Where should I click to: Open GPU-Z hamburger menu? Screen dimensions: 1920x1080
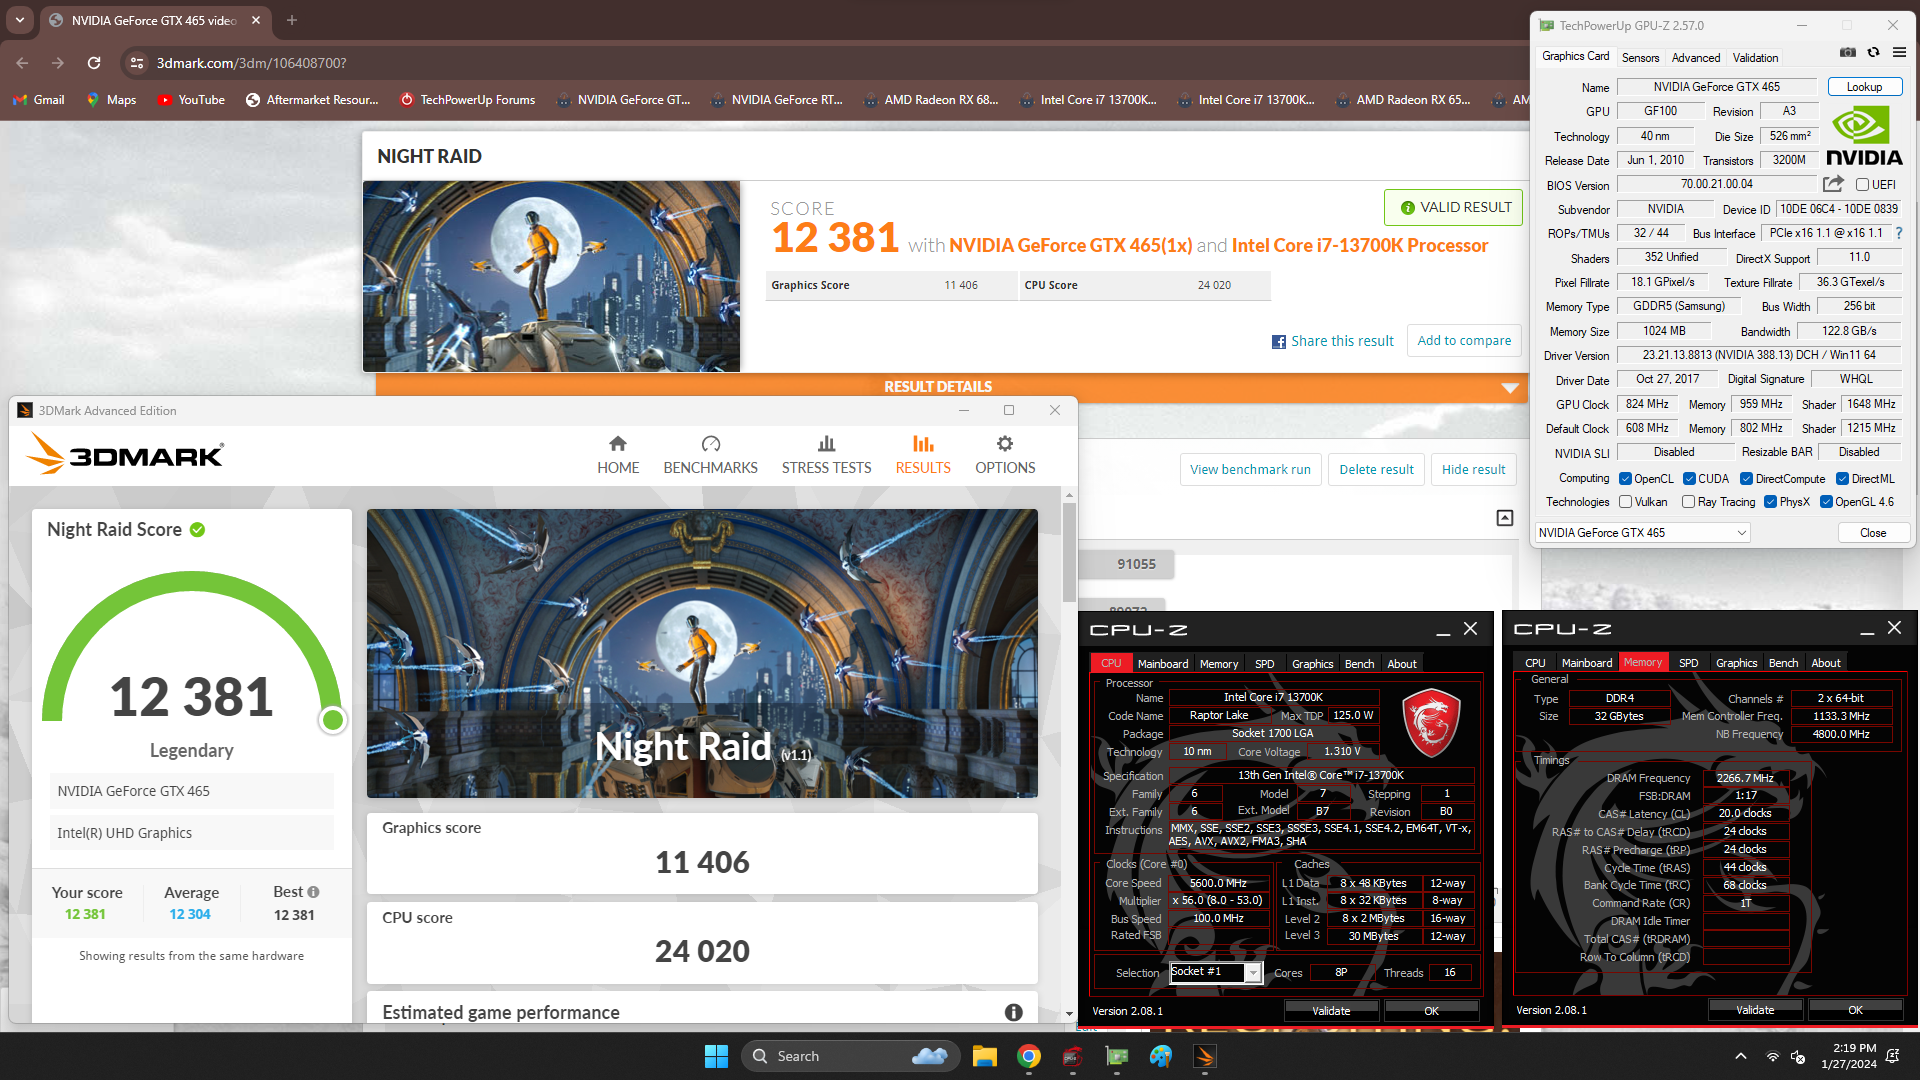pos(1899,53)
